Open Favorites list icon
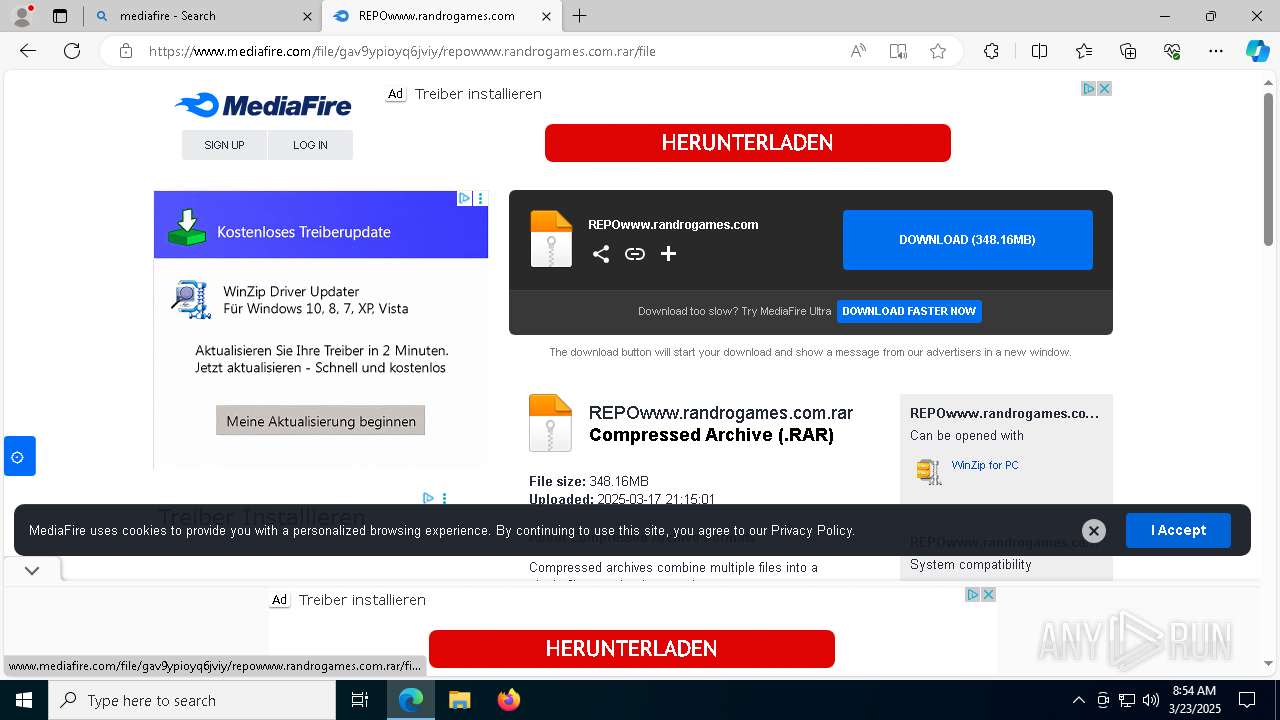1280x720 pixels. (x=1084, y=51)
